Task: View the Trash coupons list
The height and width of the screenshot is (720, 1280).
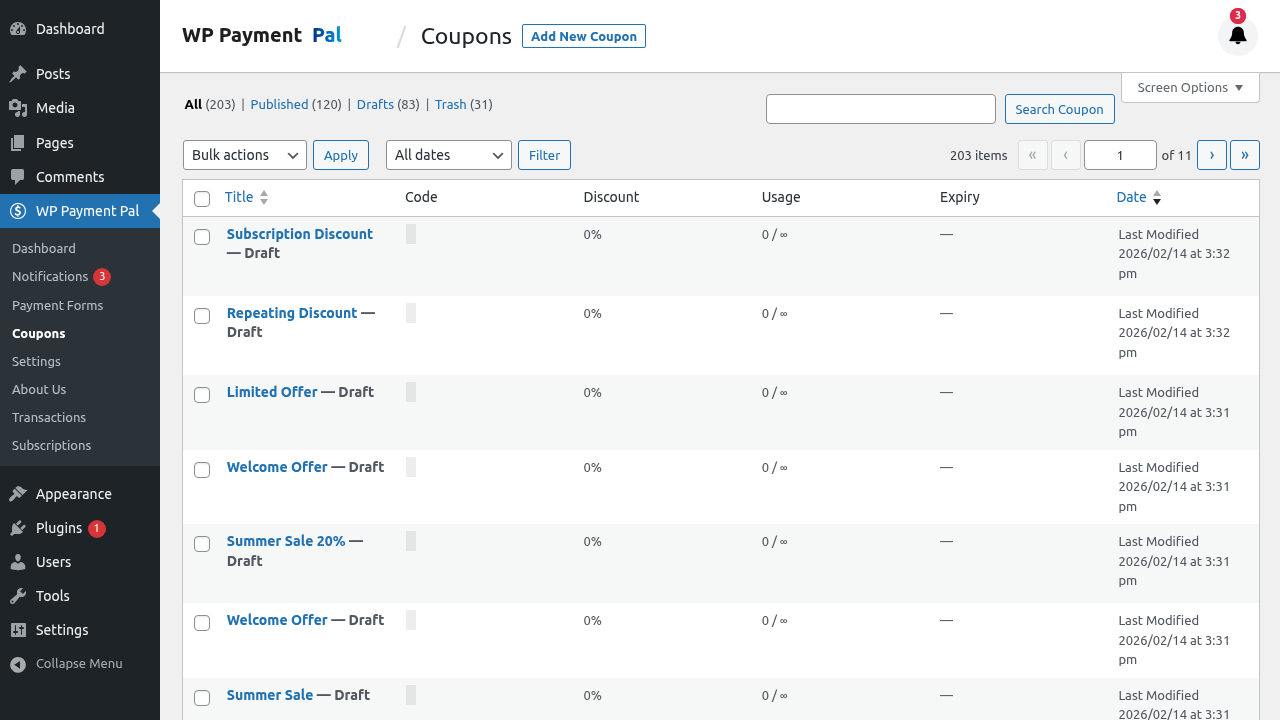Action: pyautogui.click(x=450, y=104)
